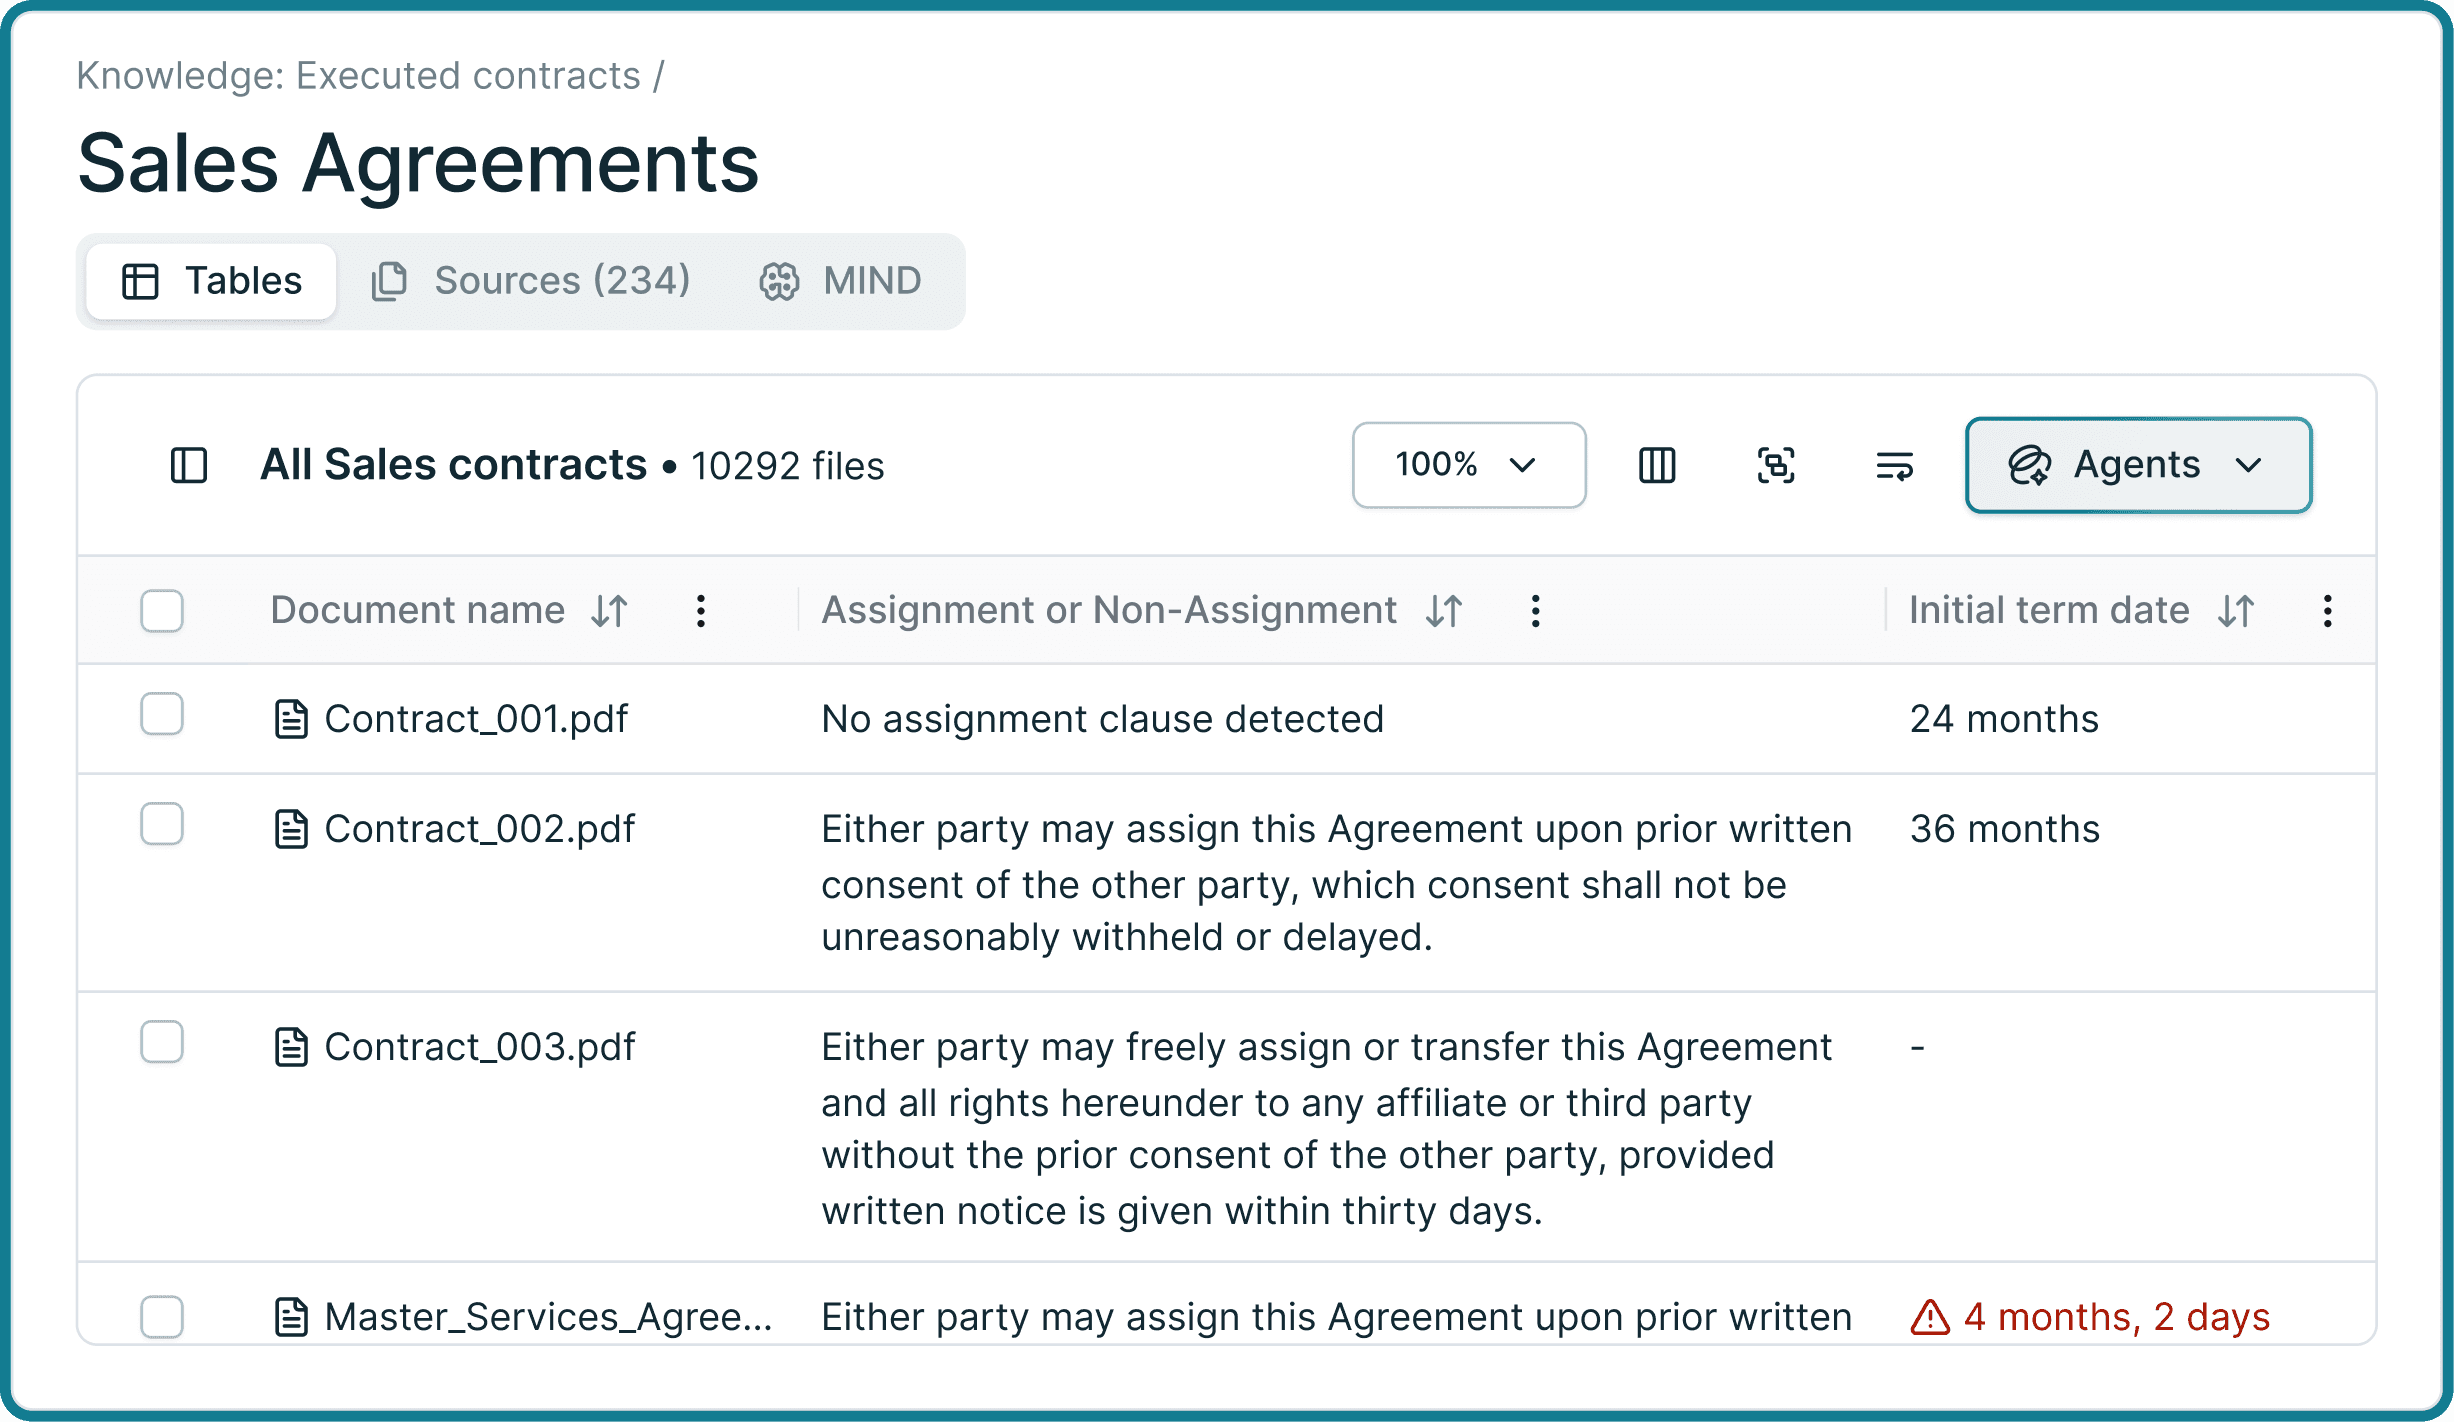Viewport: 2454px width, 1422px height.
Task: Click the 4 months, 2 days warning
Action: click(x=2090, y=1317)
